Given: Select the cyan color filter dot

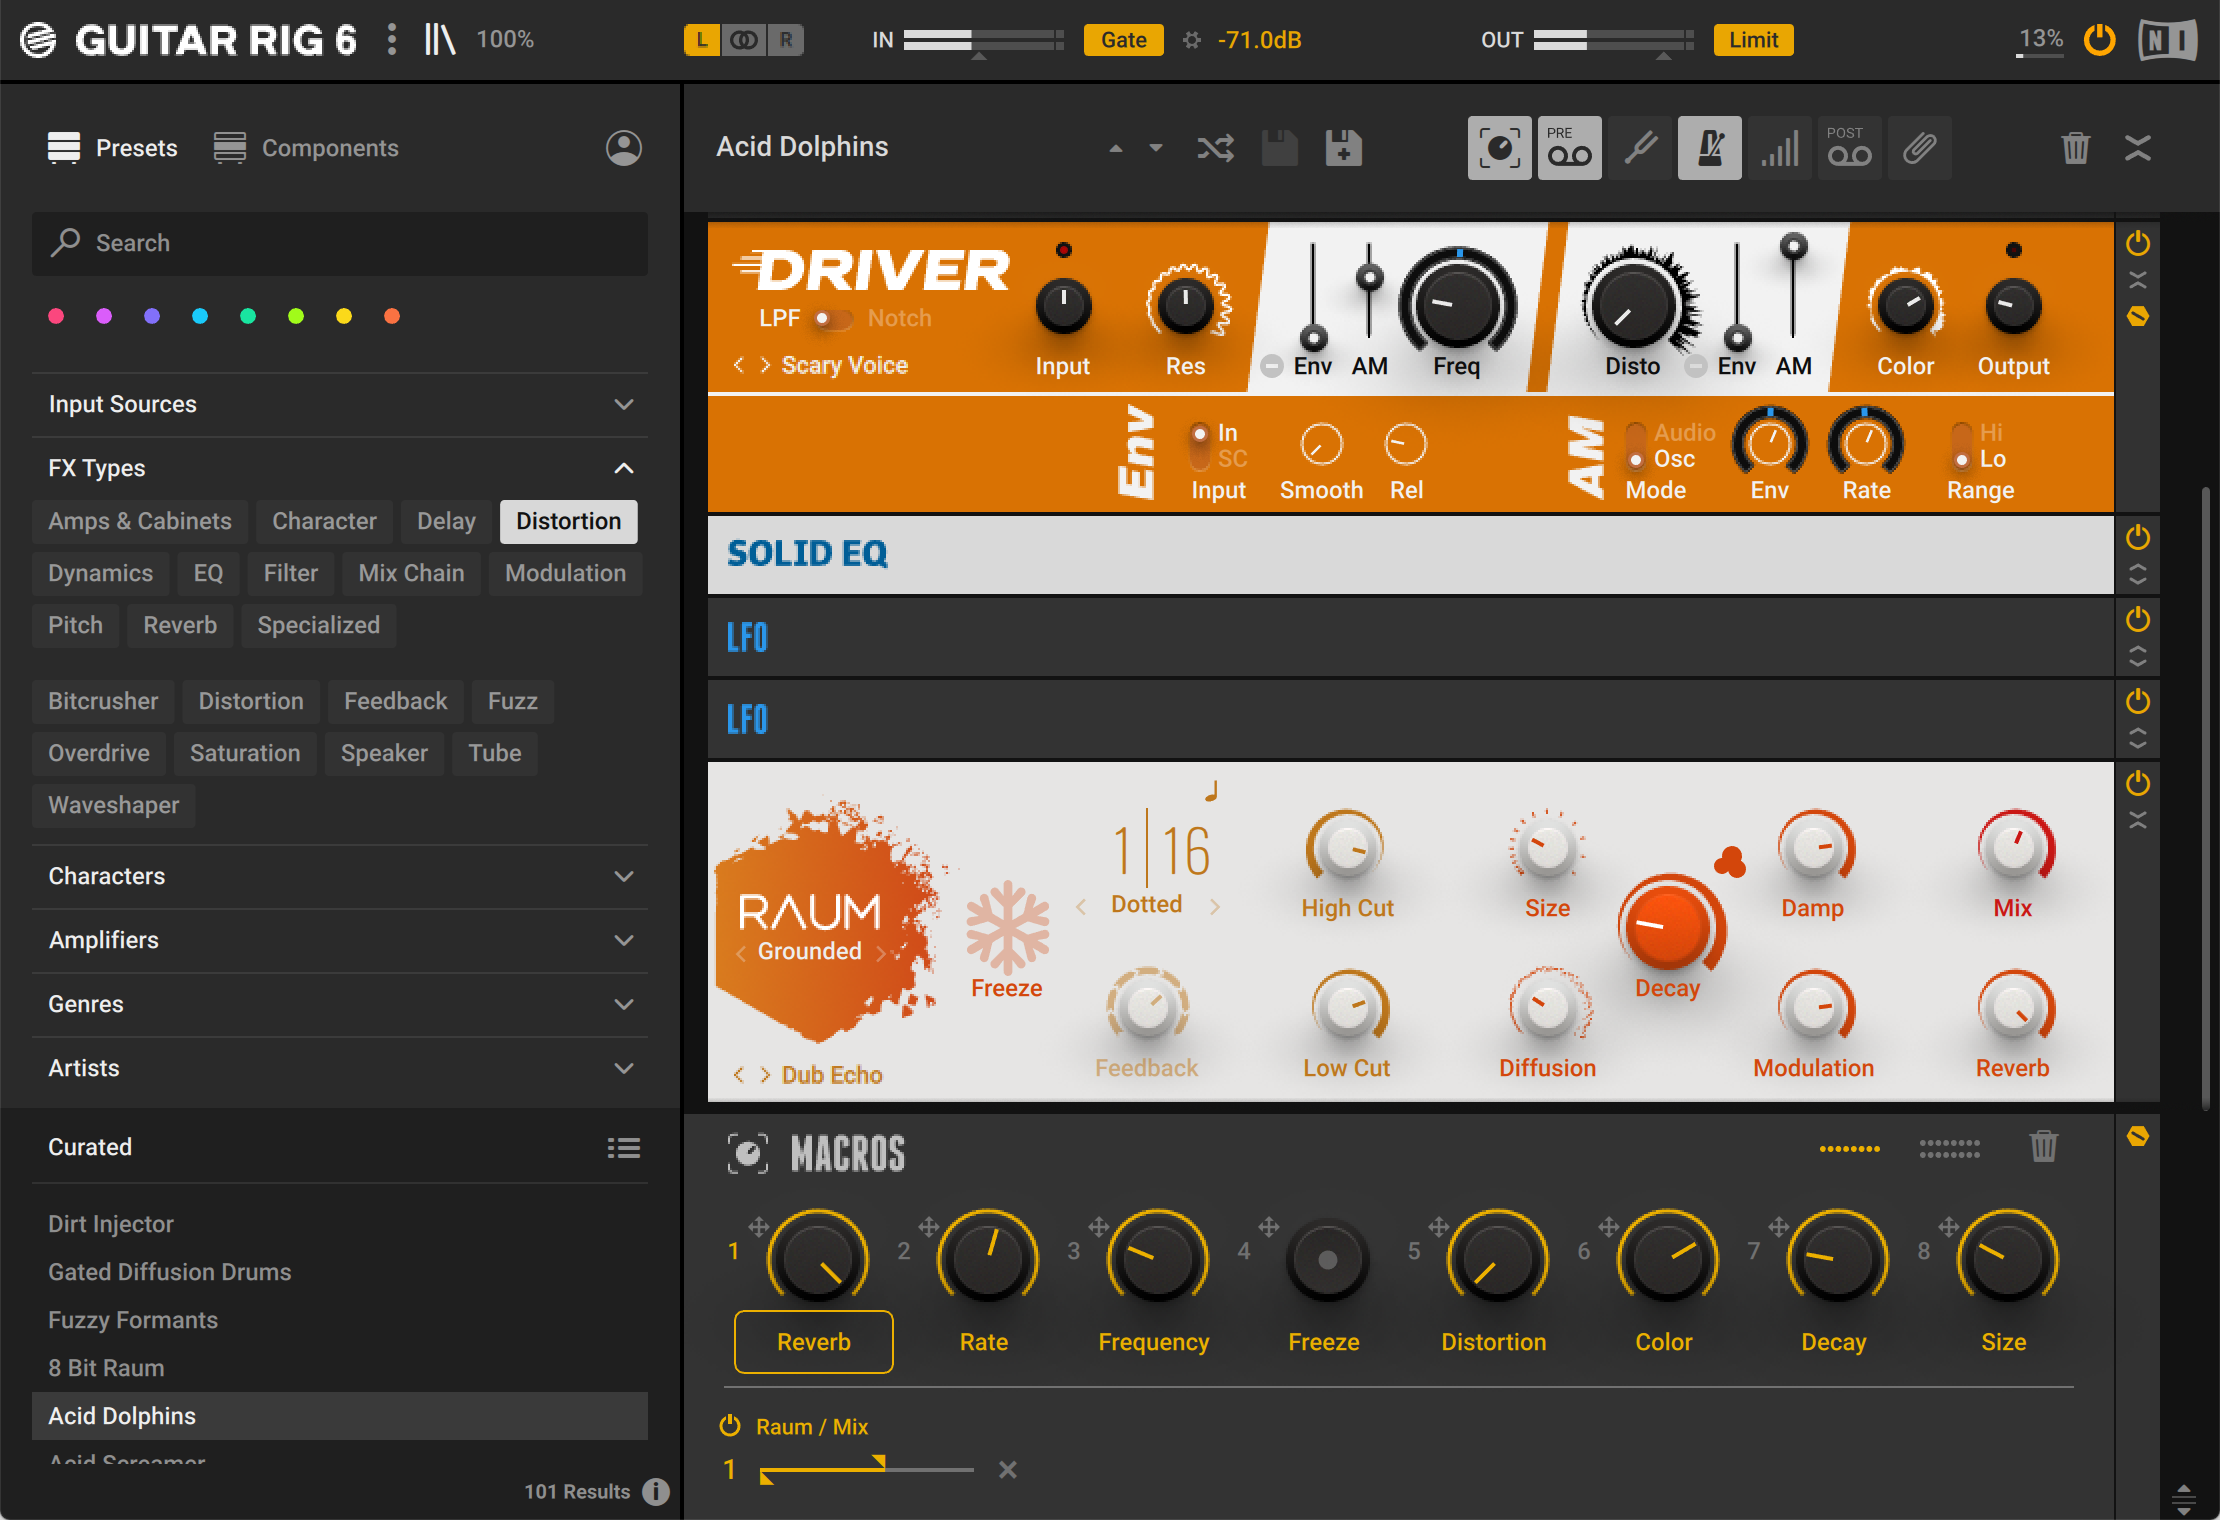Looking at the screenshot, I should pyautogui.click(x=200, y=316).
